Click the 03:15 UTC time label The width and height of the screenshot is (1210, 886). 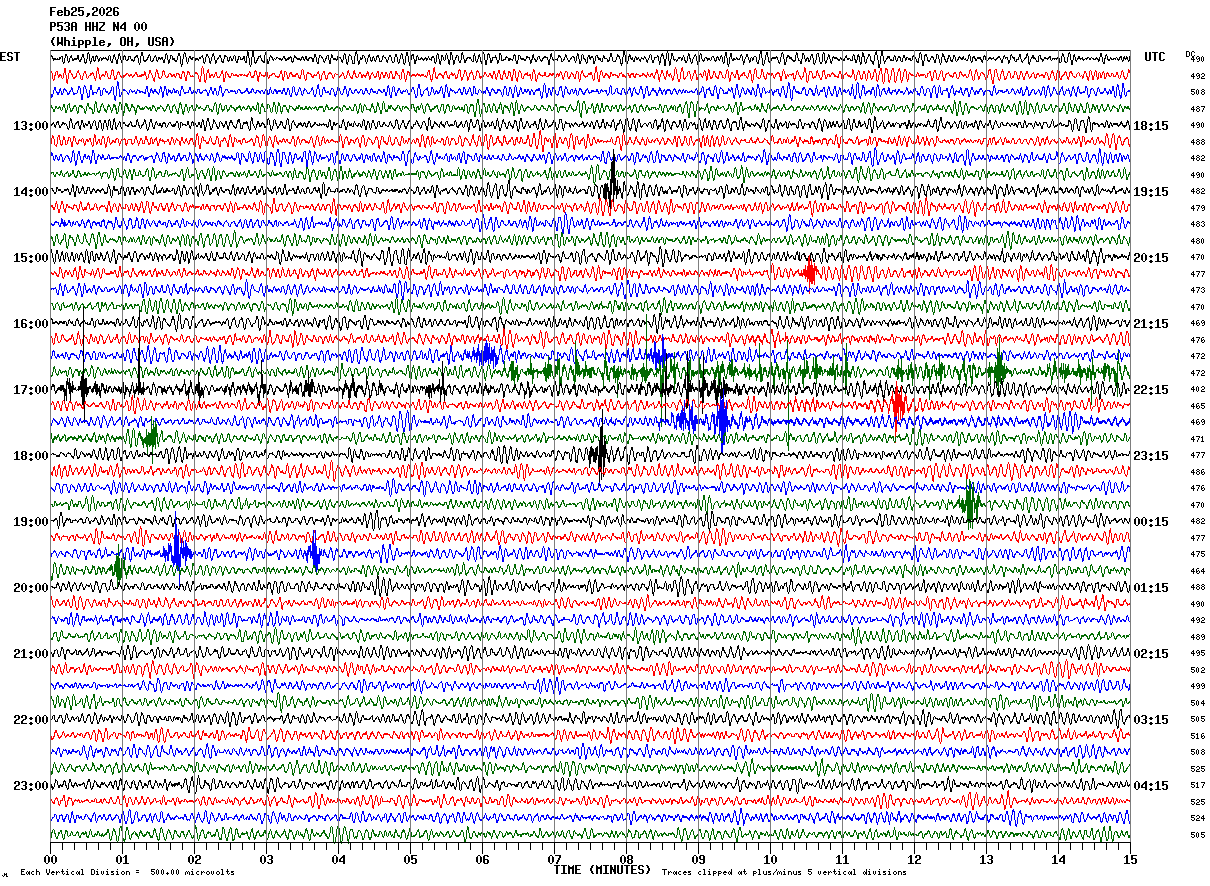[1151, 719]
